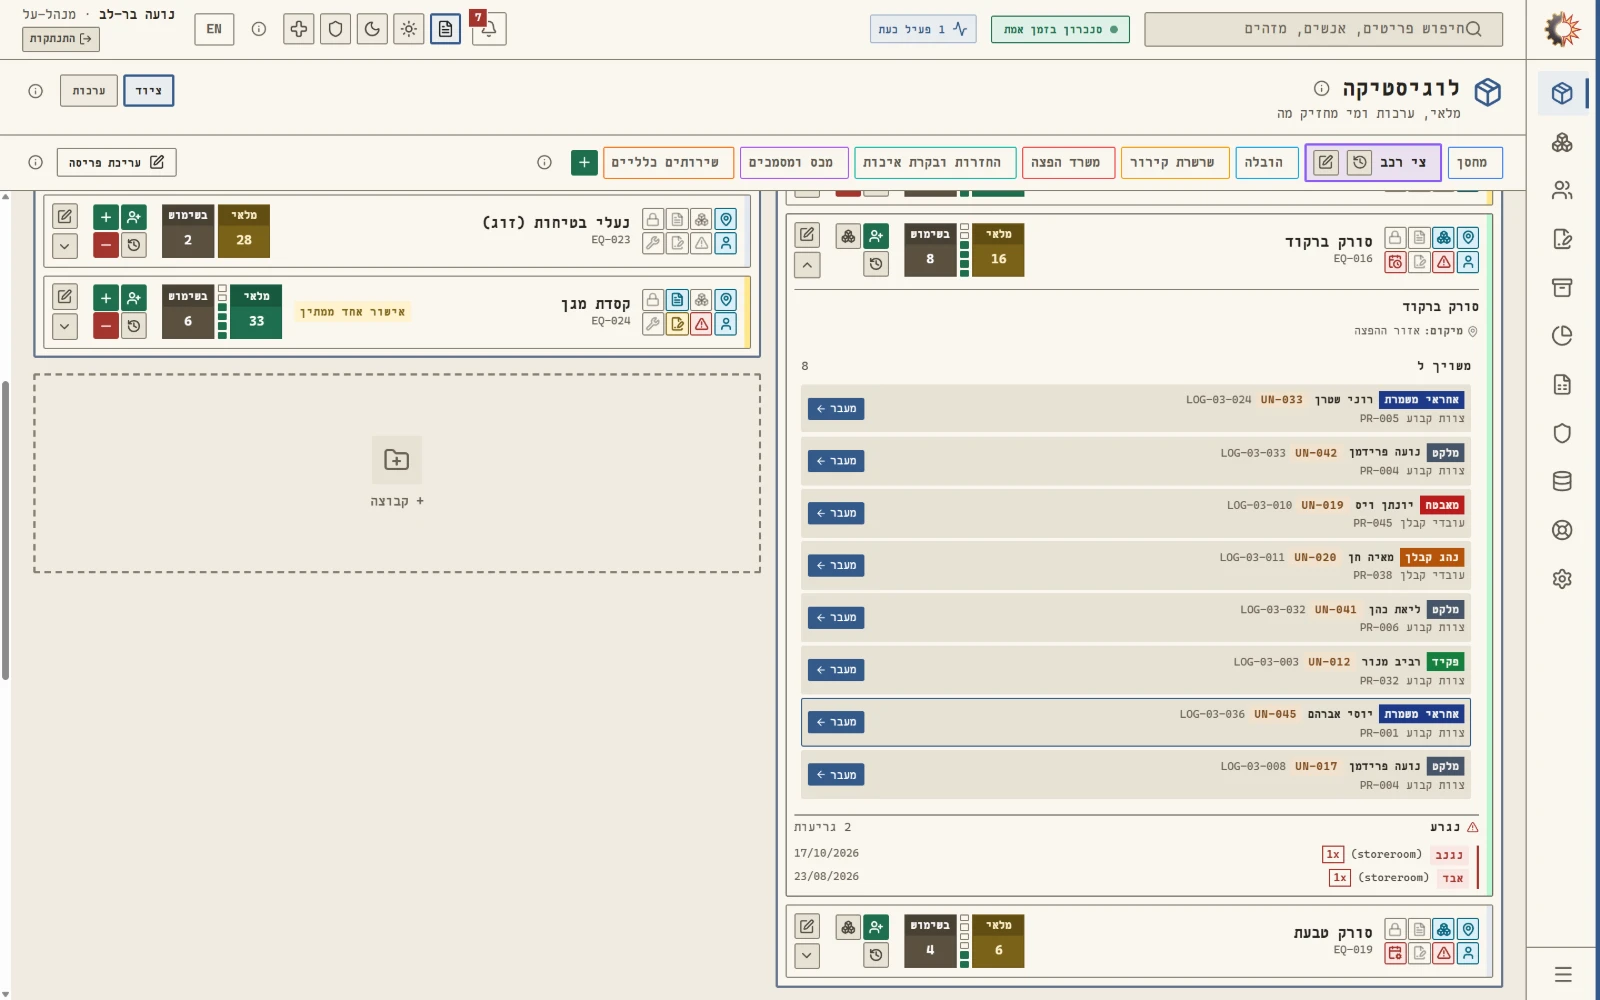Open the pie chart reports icon in sidebar
Viewport: 1600px width, 1000px height.
point(1562,336)
